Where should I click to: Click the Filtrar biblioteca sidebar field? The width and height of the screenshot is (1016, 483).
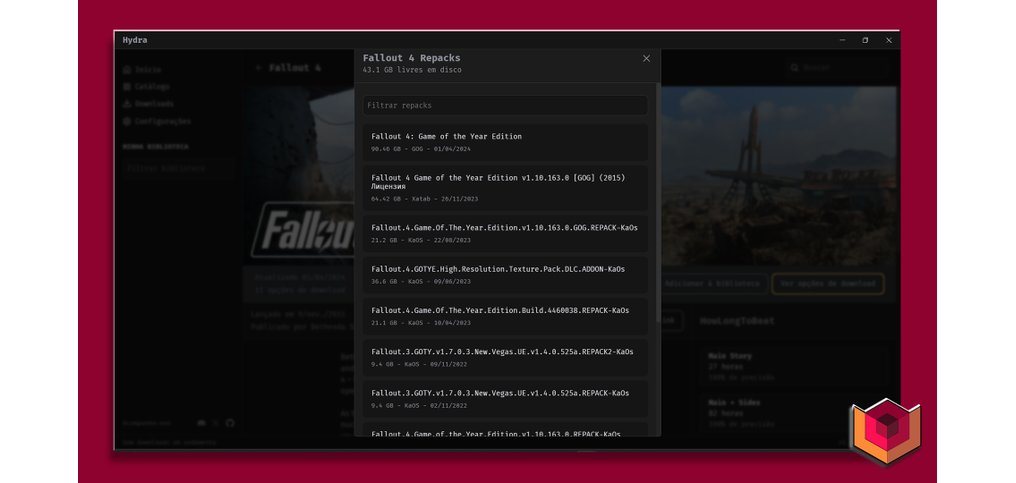click(x=178, y=168)
